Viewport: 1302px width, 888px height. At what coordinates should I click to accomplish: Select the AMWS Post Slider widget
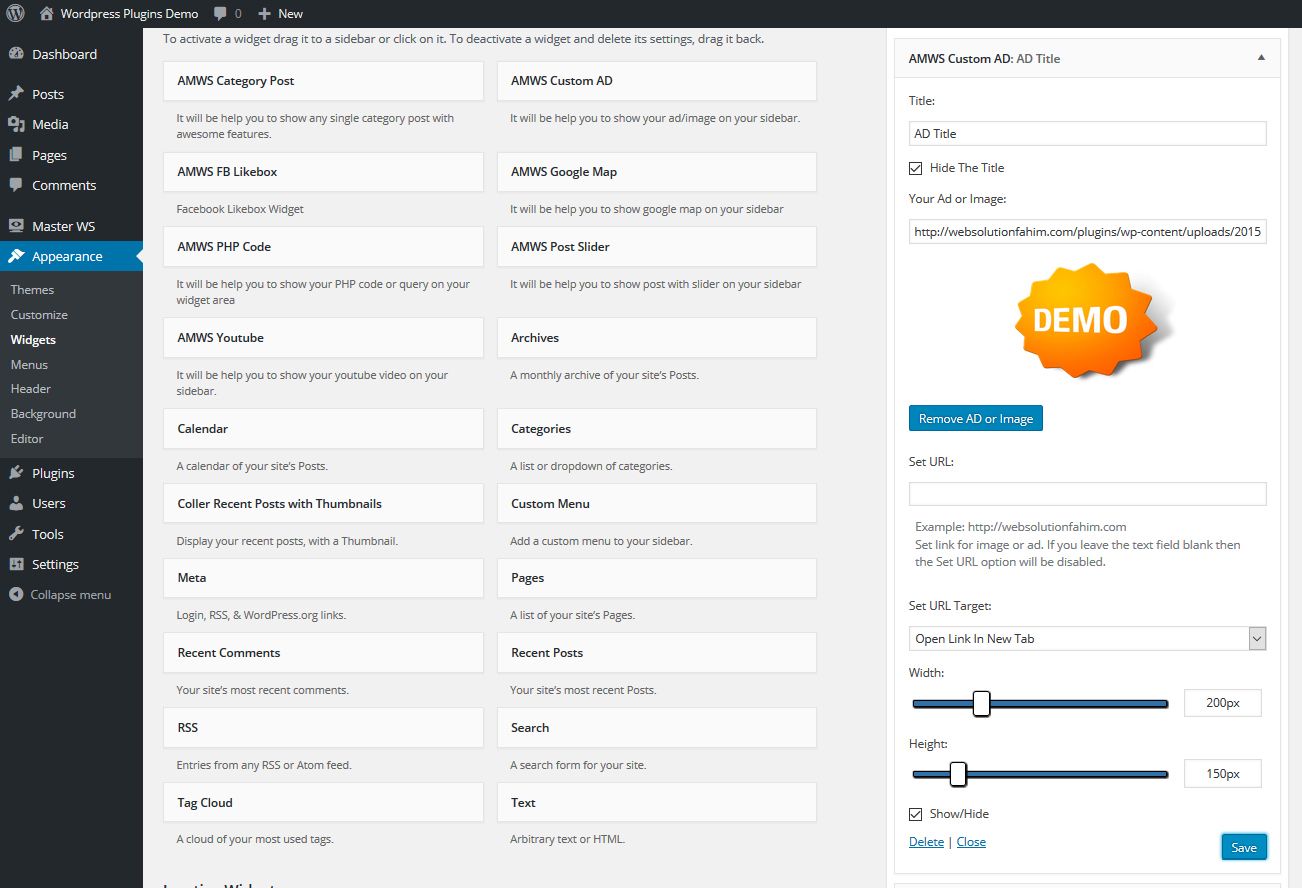pos(657,247)
